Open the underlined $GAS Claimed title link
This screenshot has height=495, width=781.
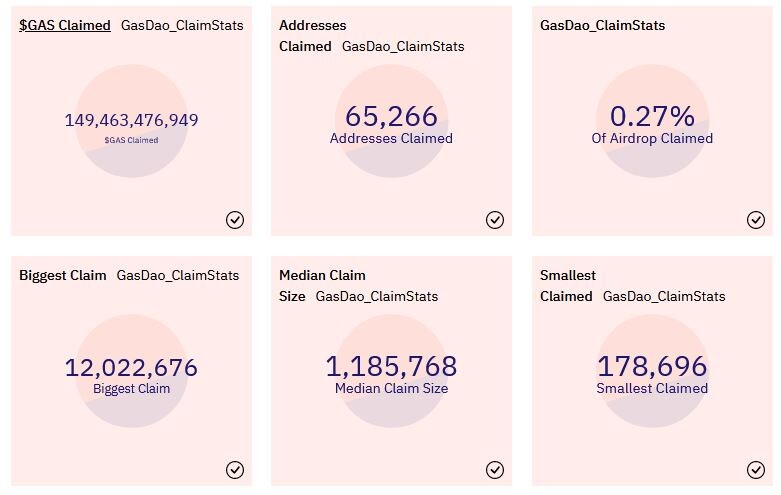point(65,25)
